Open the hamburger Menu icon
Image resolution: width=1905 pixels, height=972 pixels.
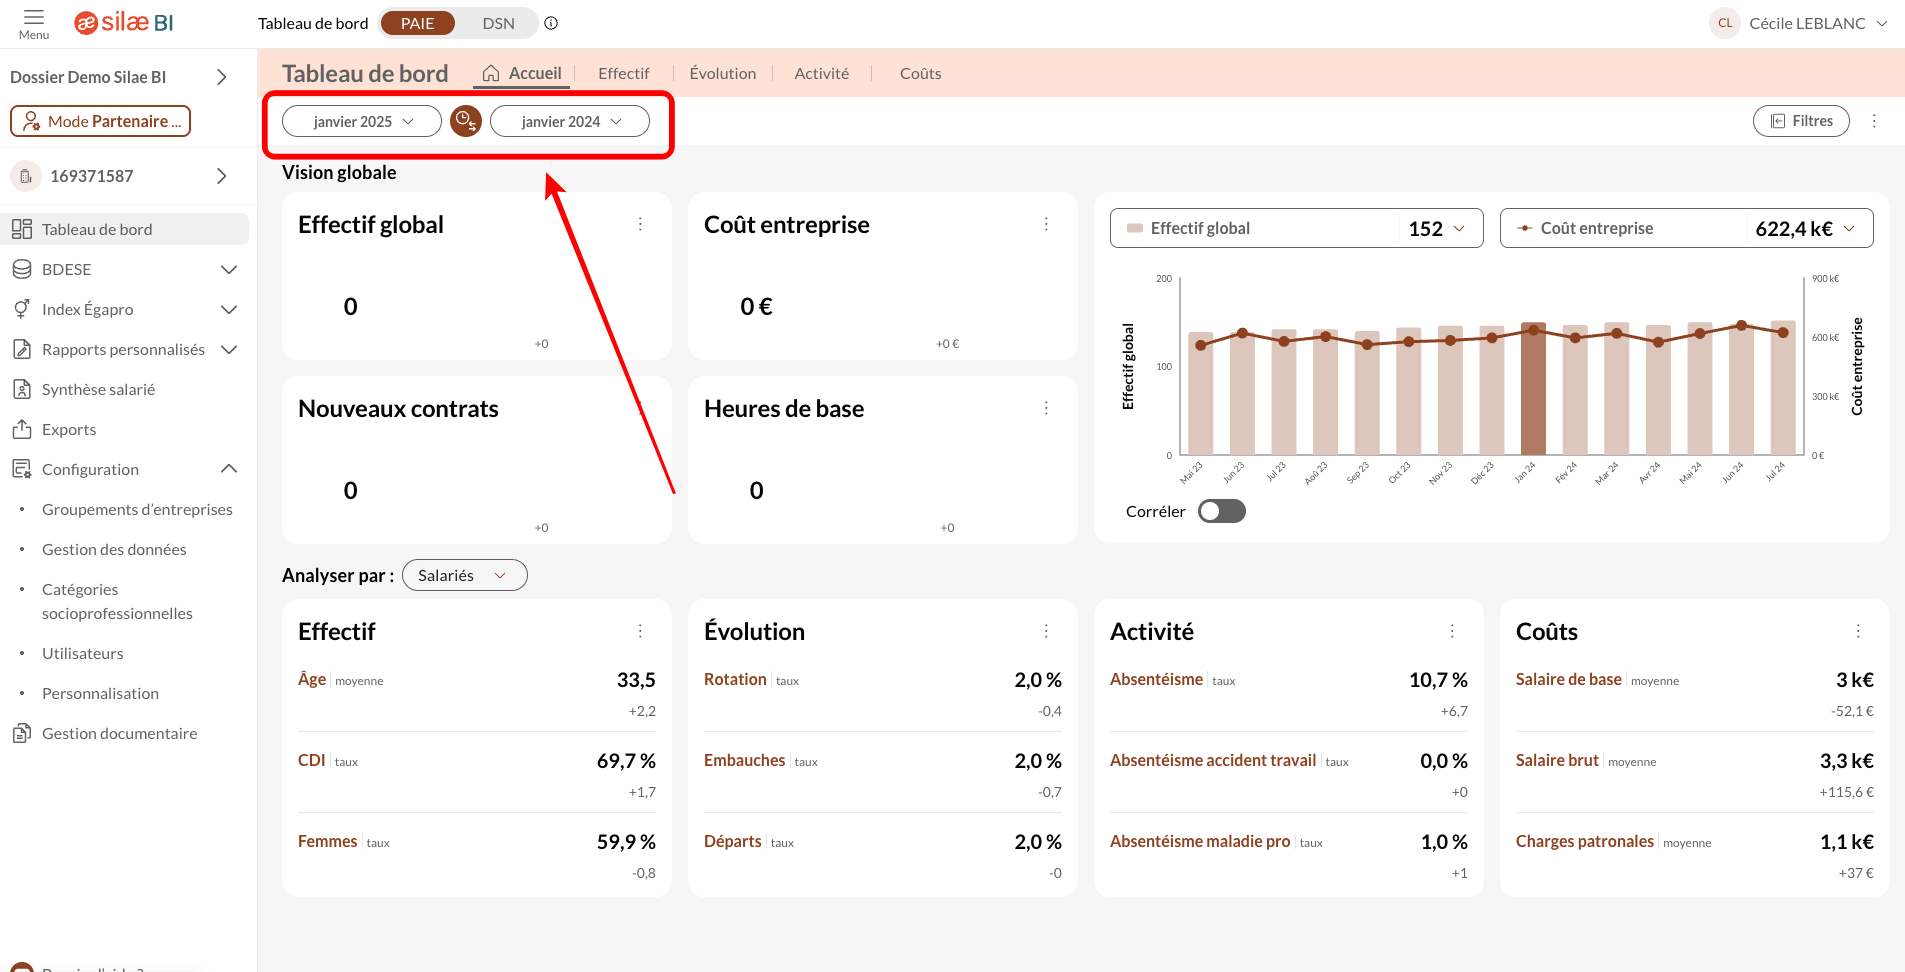tap(34, 18)
